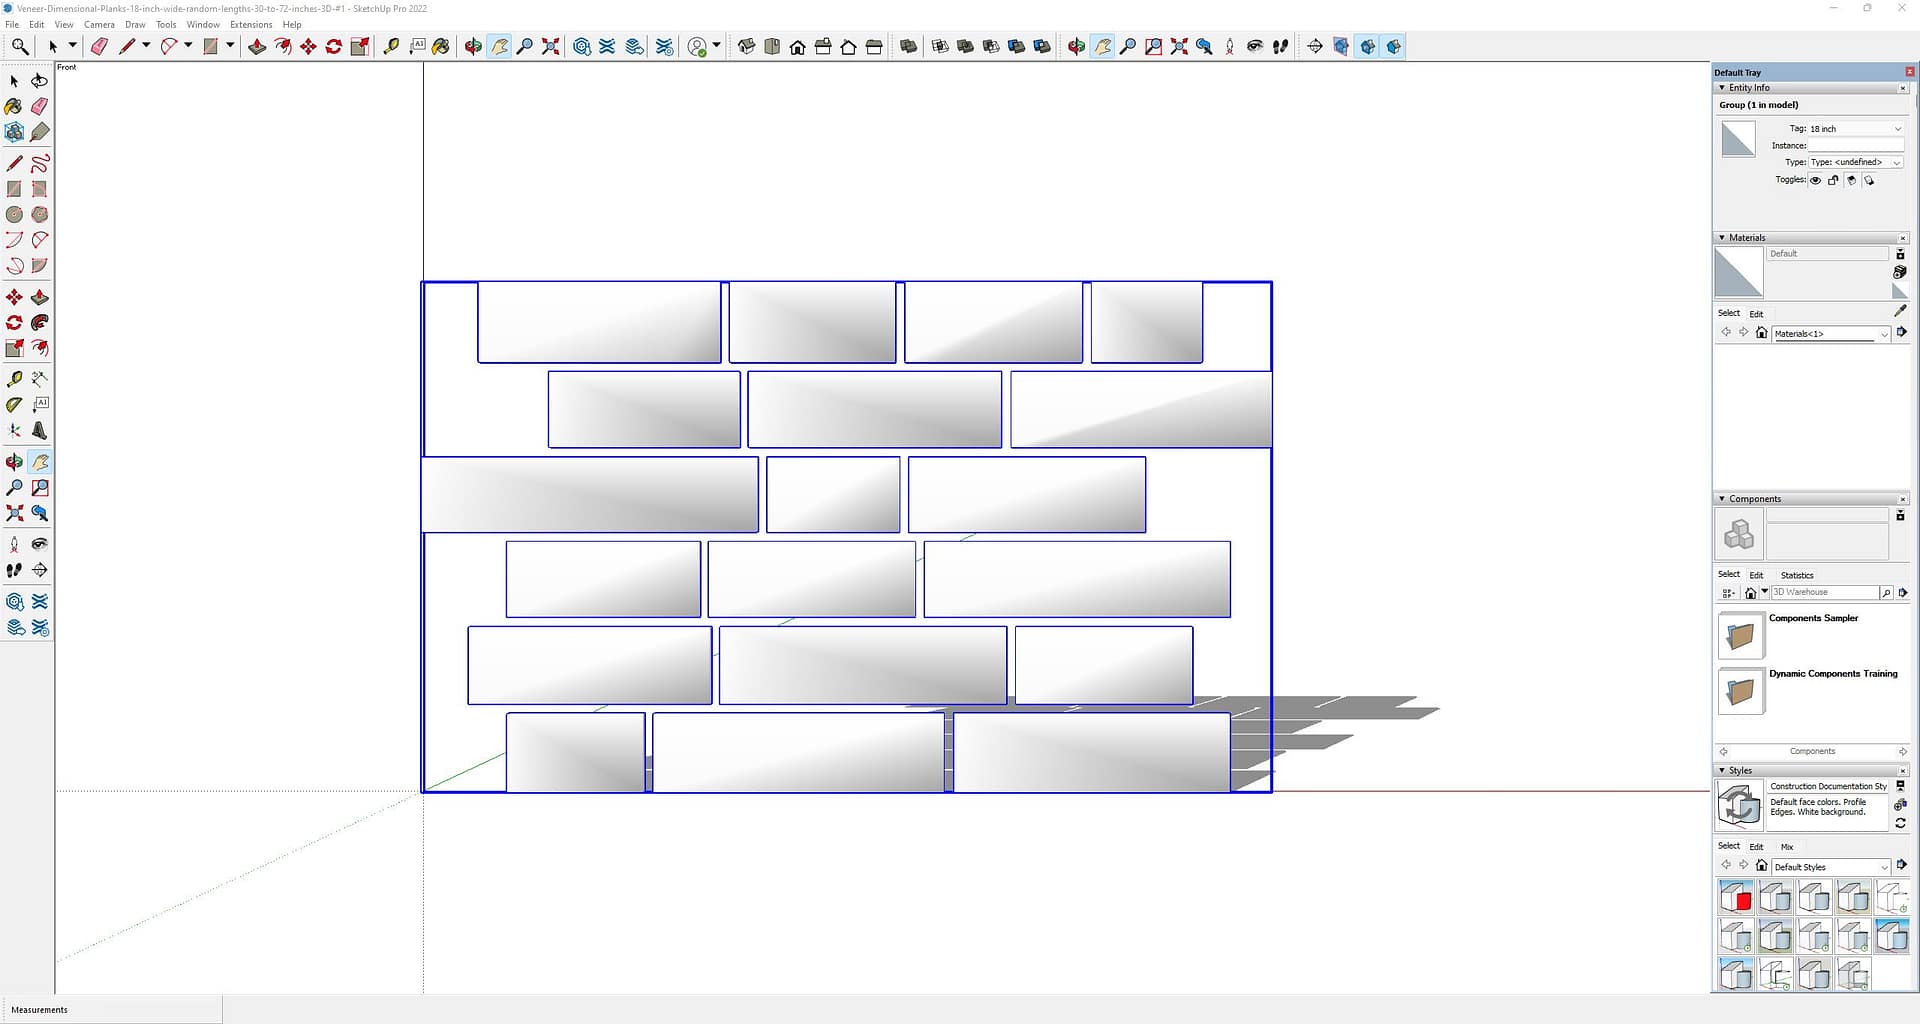Screen dimensions: 1920x1024
Task: Choose the Walk tool footprints icon
Action: coord(1280,46)
